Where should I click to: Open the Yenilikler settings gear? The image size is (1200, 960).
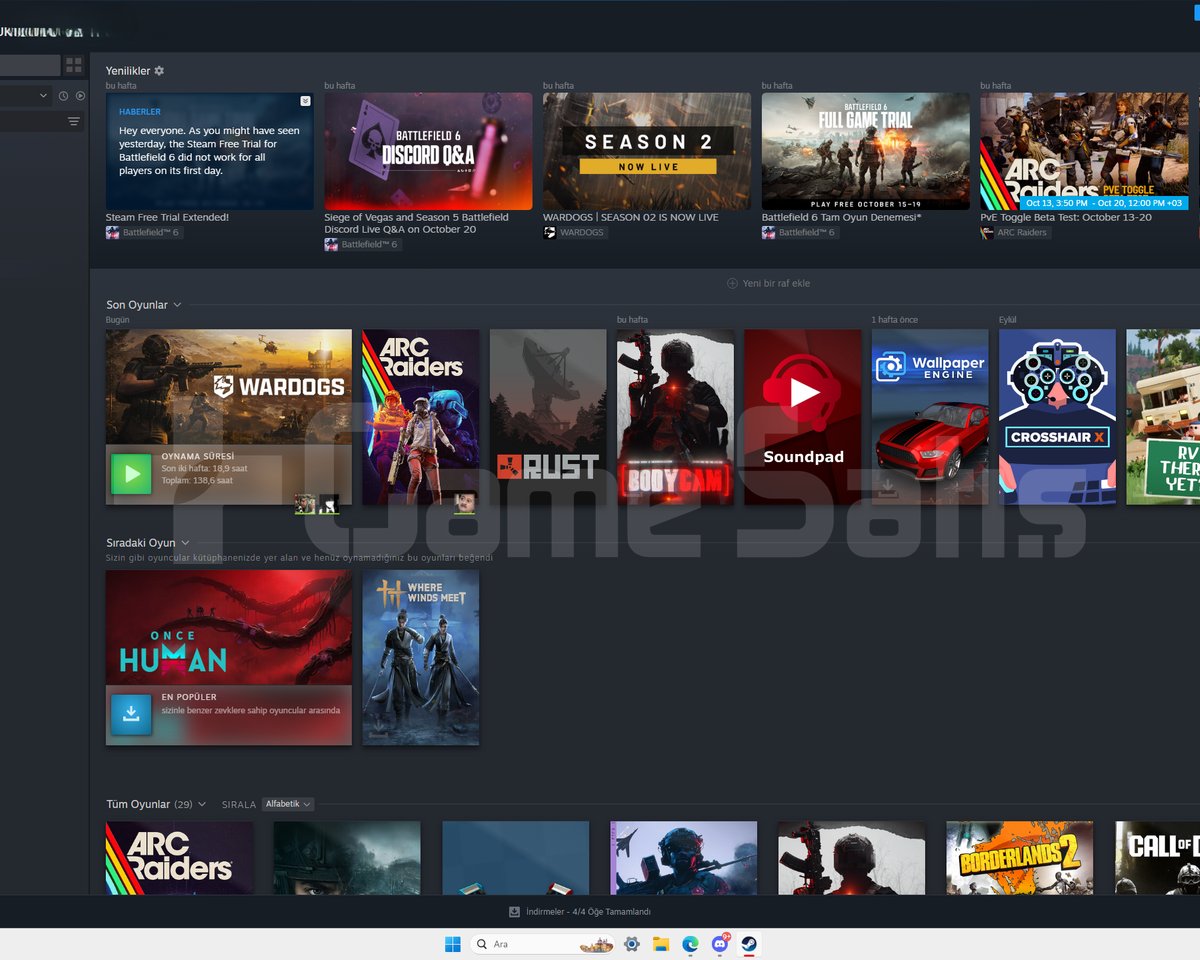coord(159,71)
